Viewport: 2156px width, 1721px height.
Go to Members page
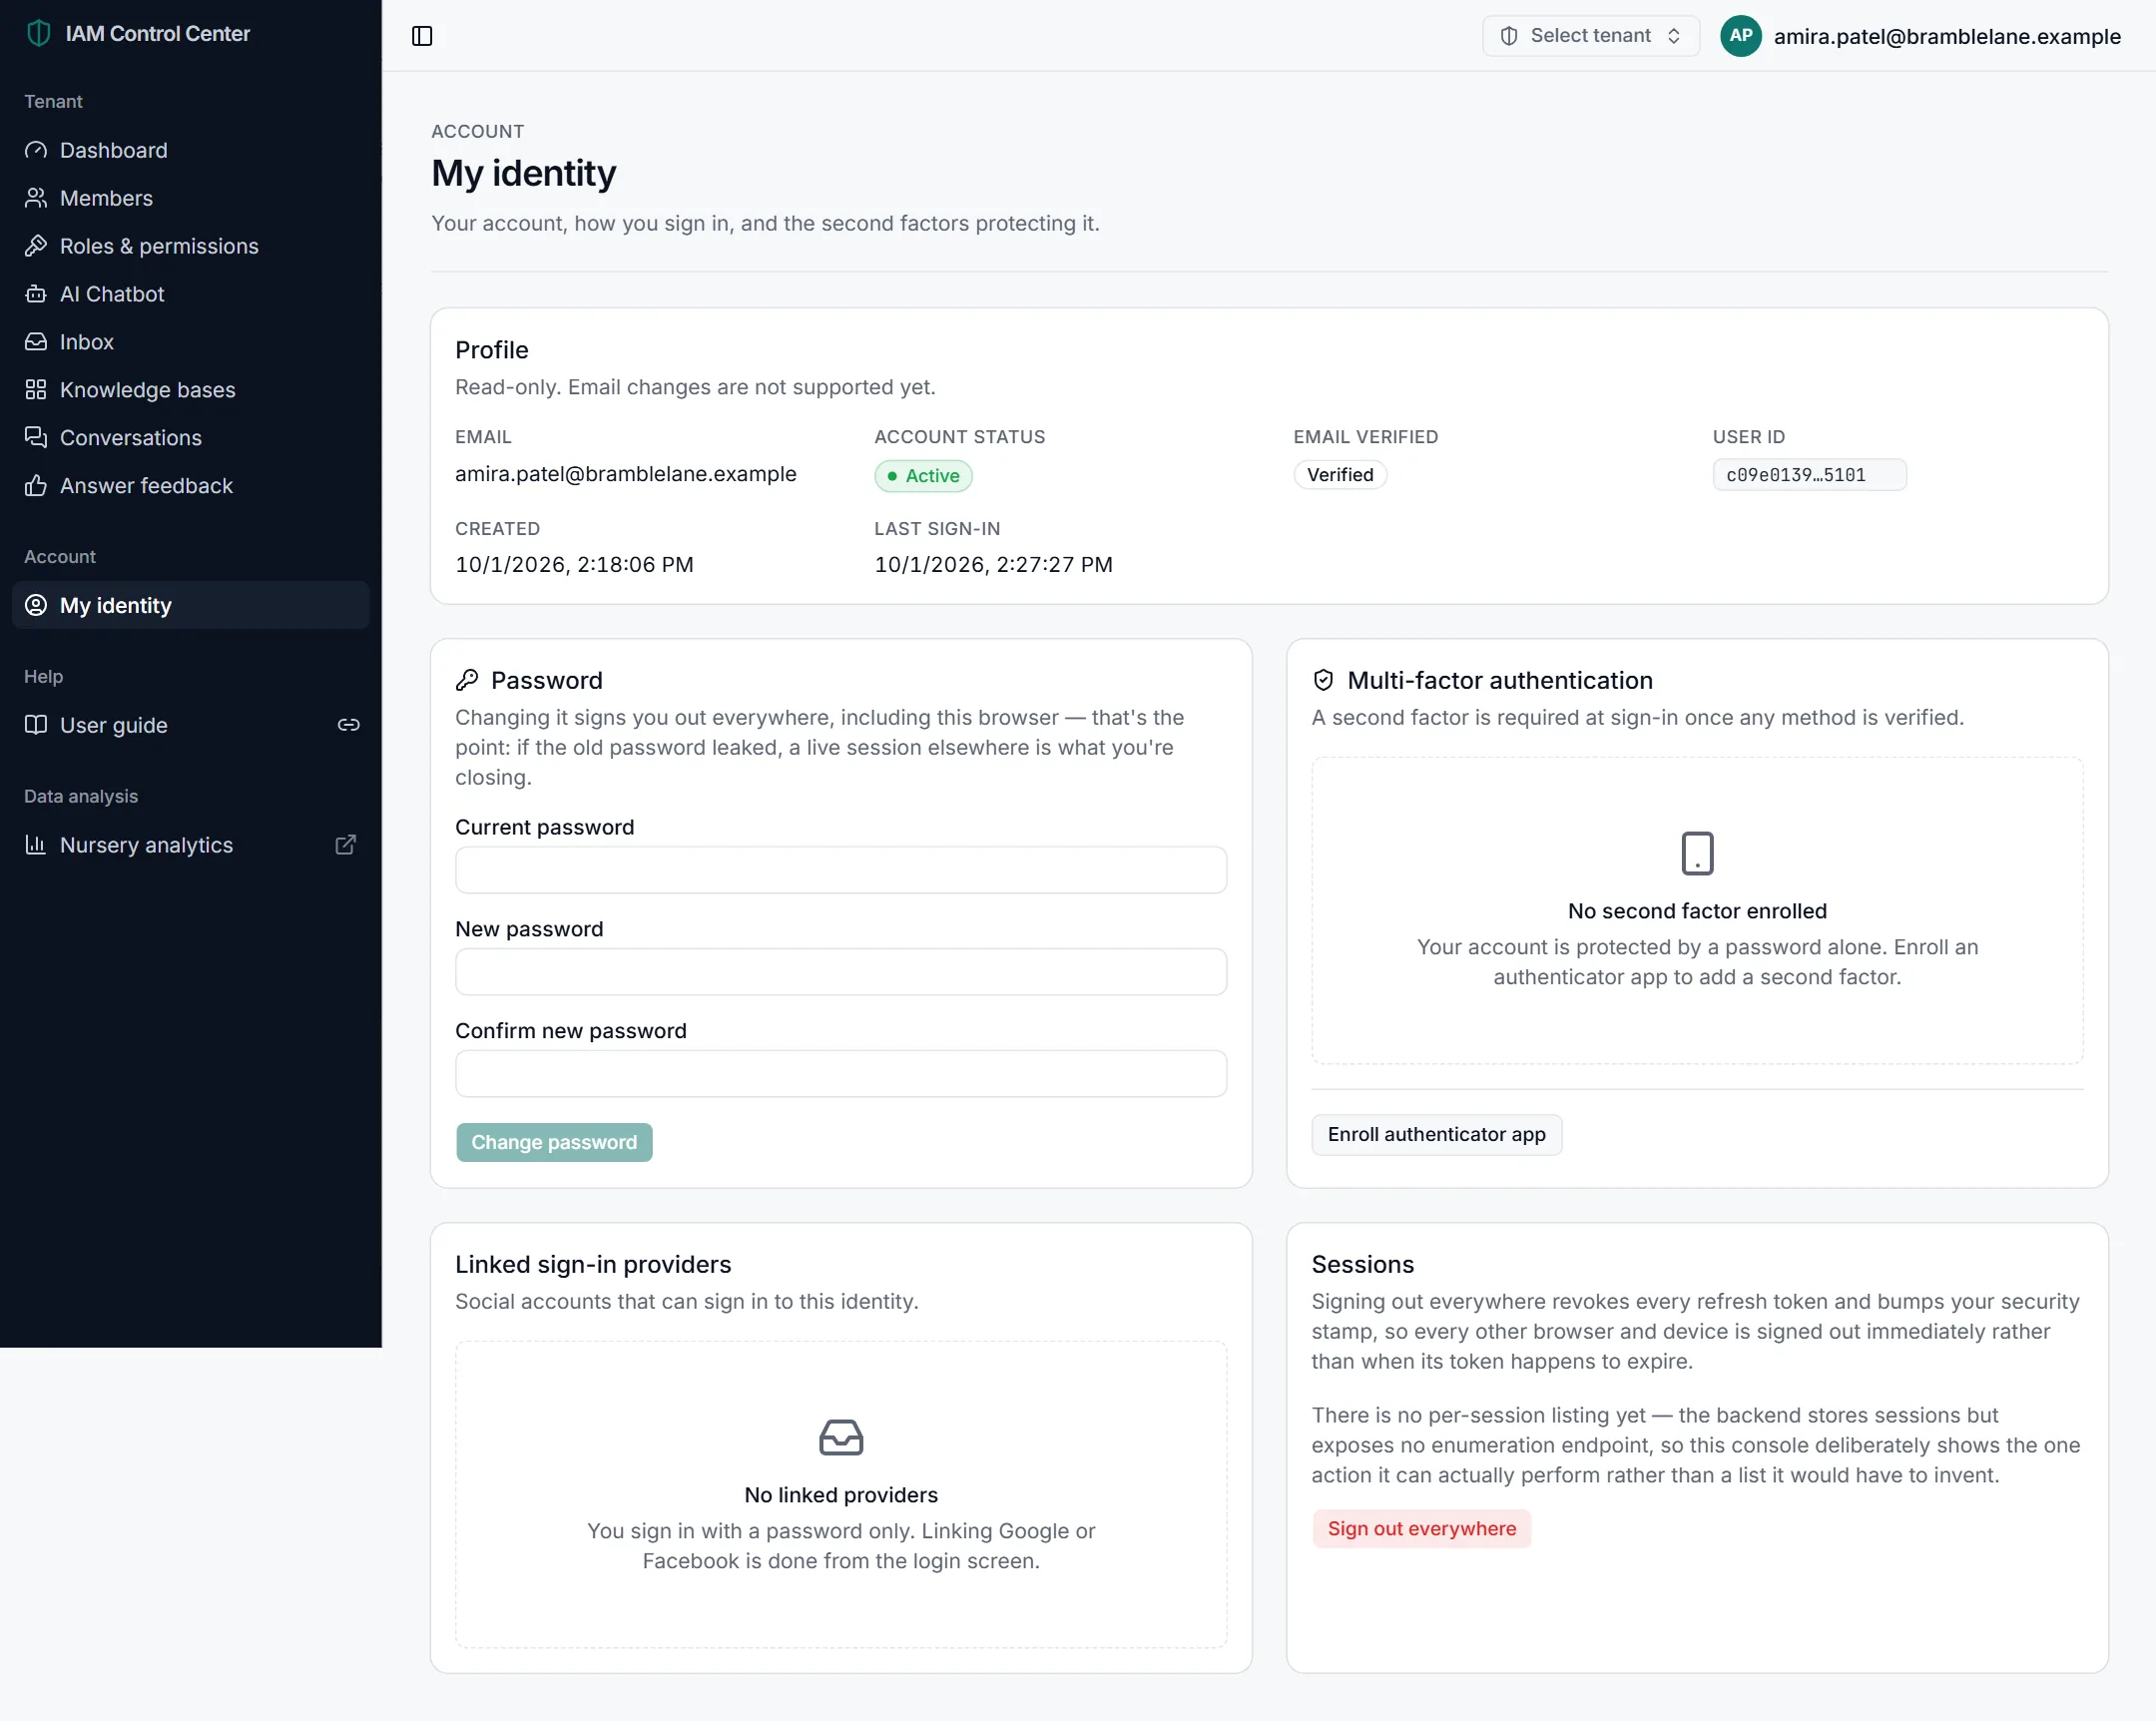(x=190, y=198)
